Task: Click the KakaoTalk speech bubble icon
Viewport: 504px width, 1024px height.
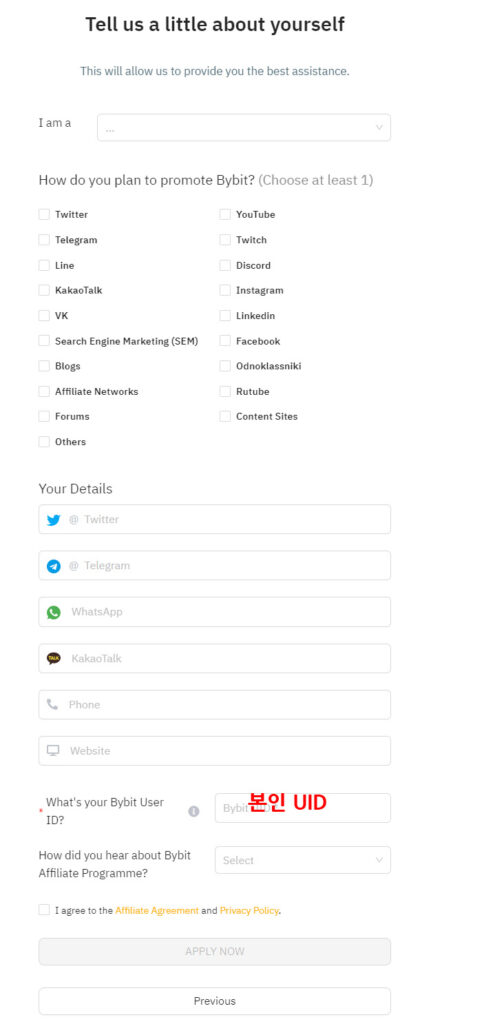Action: point(54,658)
